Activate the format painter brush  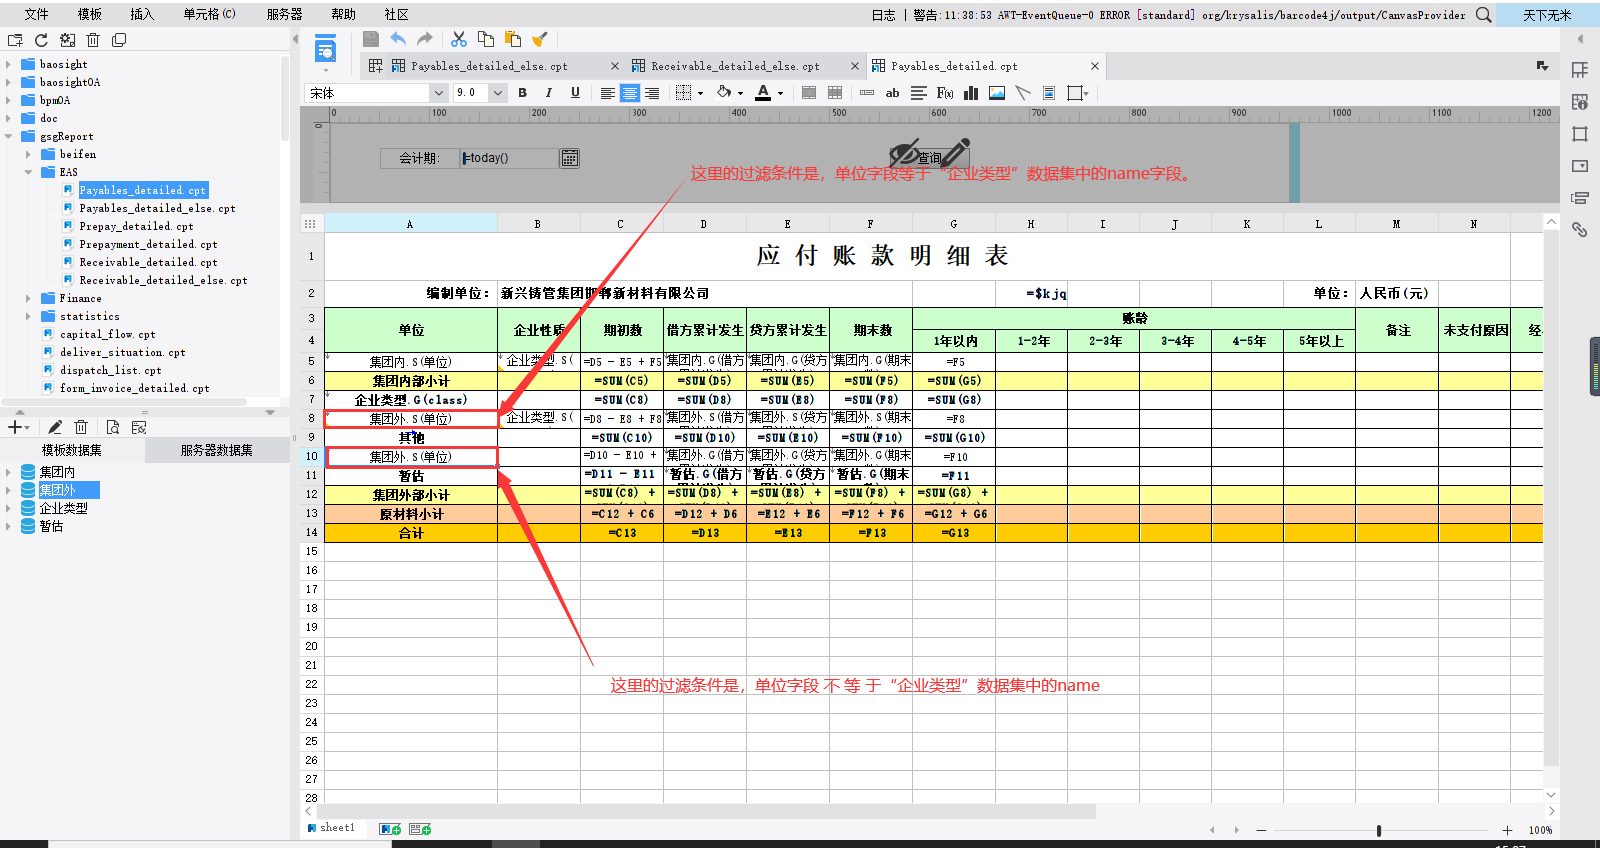tap(540, 39)
